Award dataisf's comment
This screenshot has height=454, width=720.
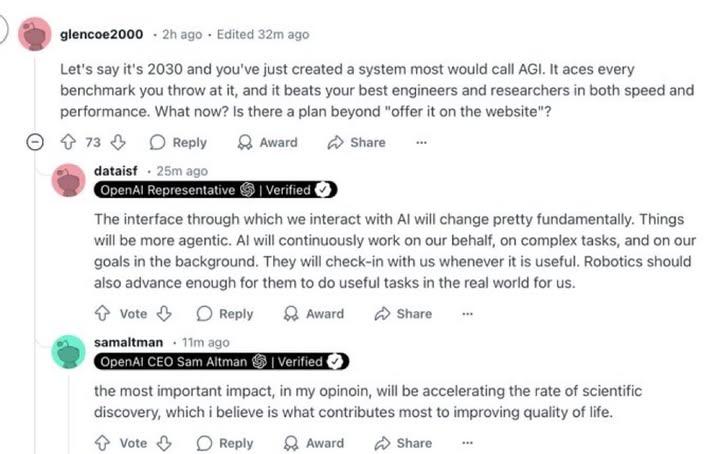pos(314,313)
